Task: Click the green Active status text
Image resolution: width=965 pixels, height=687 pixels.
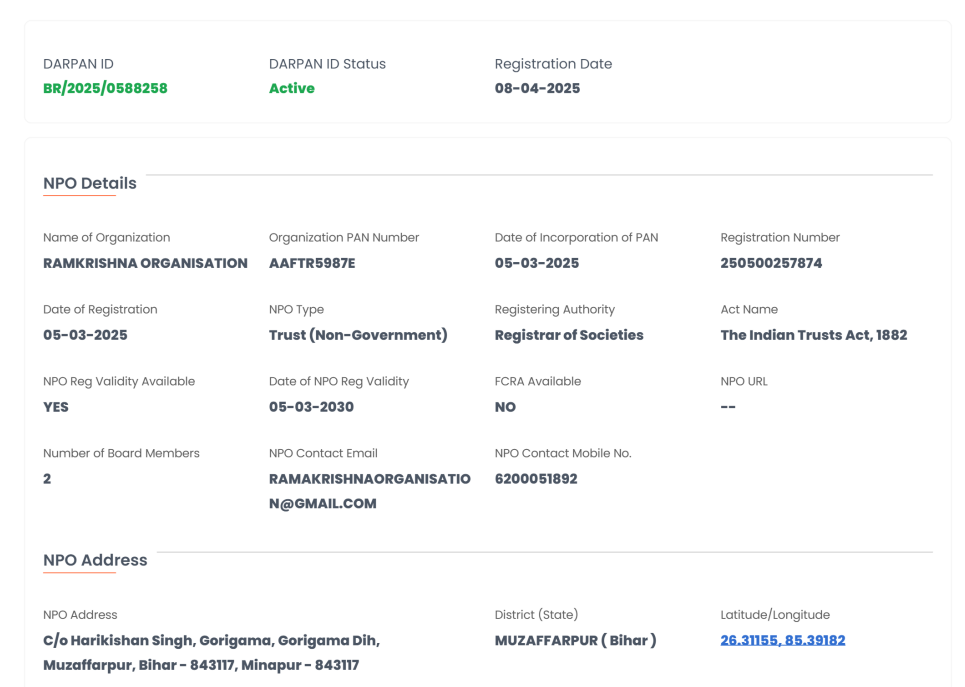Action: pyautogui.click(x=292, y=88)
